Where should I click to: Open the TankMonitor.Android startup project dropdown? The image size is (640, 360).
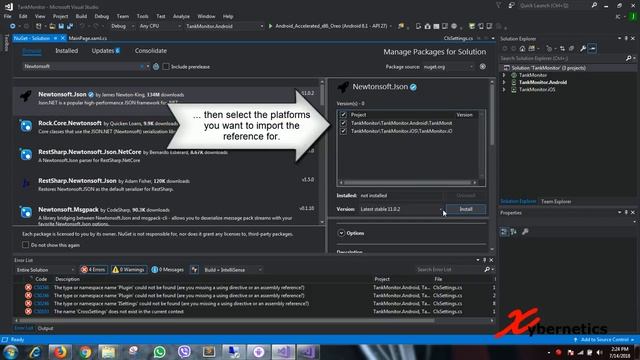coord(224,26)
